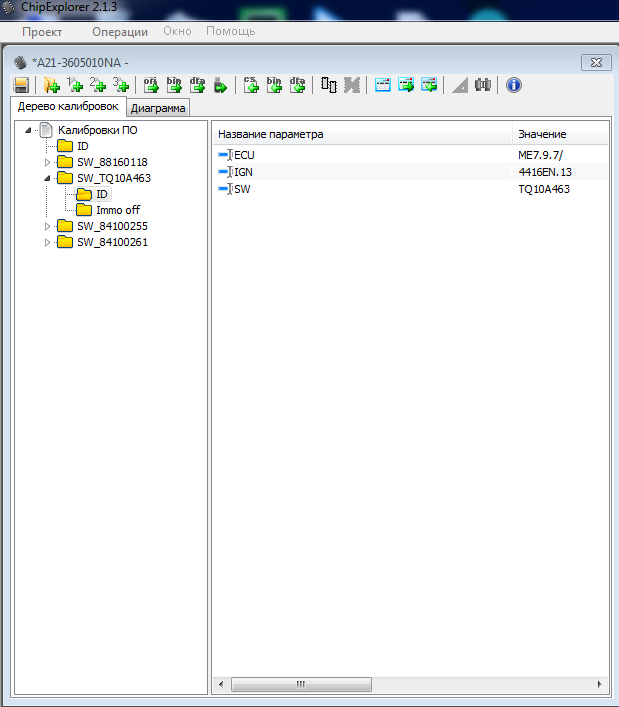Switch to the Диаграмма tab
619x707 pixels.
[158, 108]
